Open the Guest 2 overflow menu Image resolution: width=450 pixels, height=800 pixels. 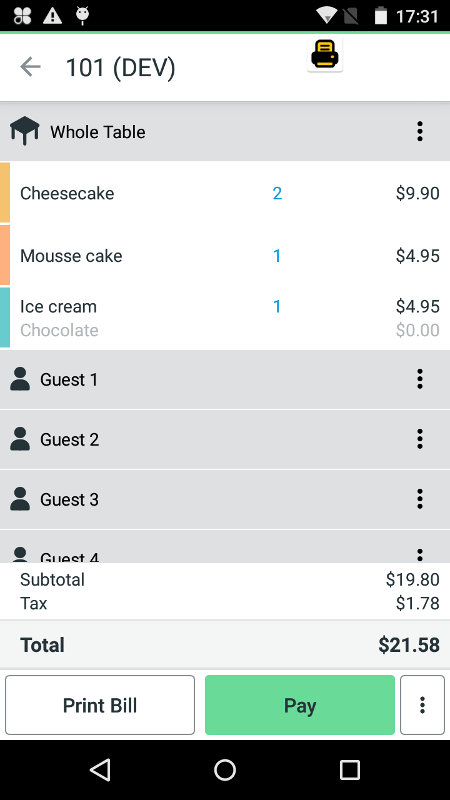pos(419,439)
